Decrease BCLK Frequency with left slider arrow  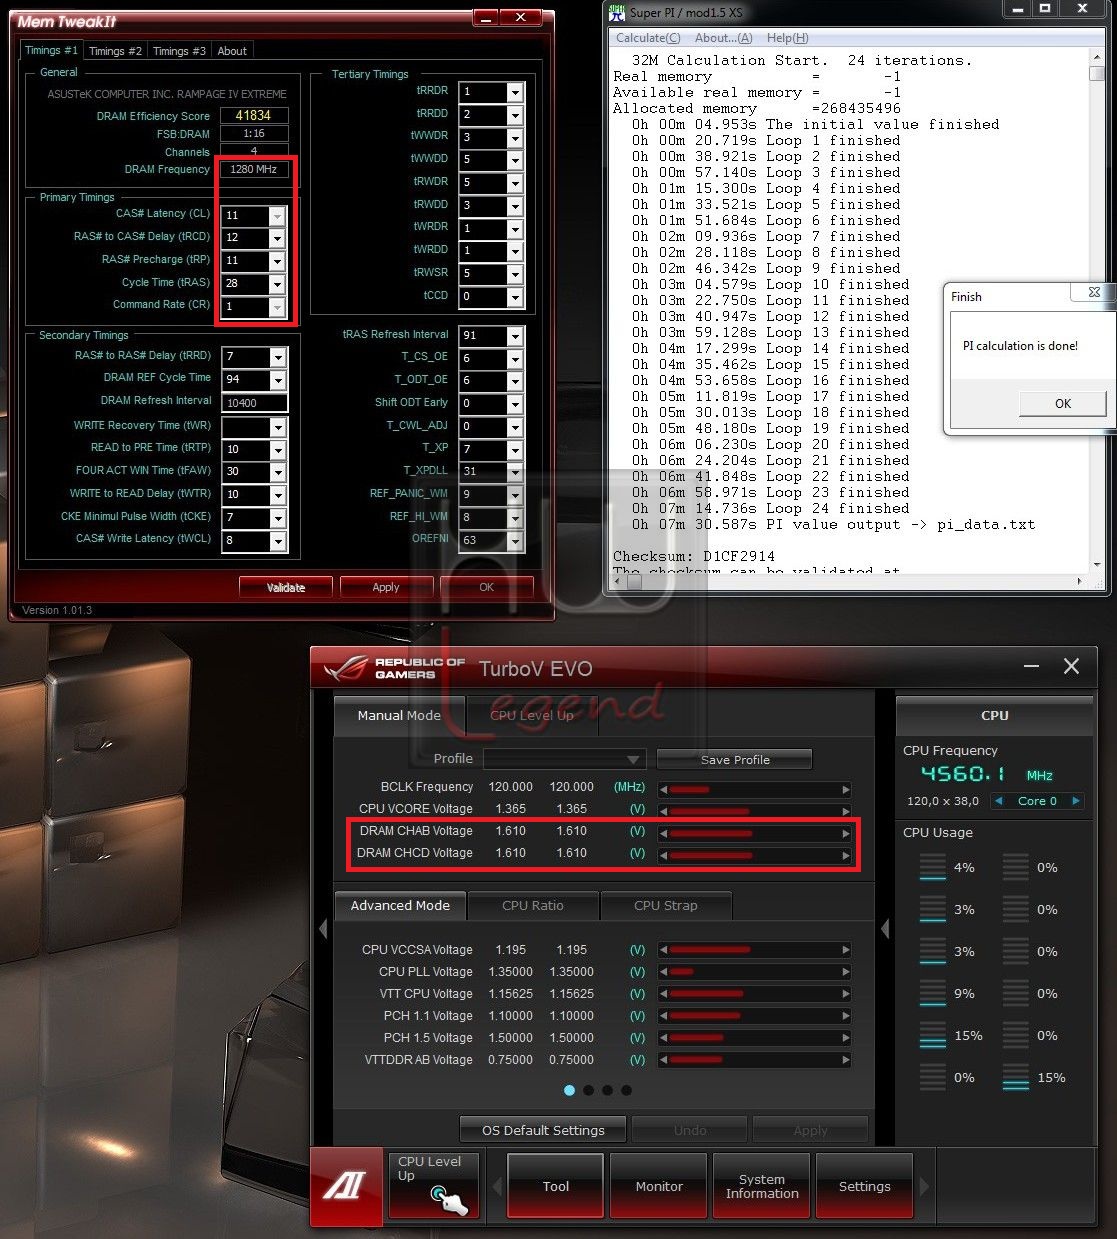point(663,788)
